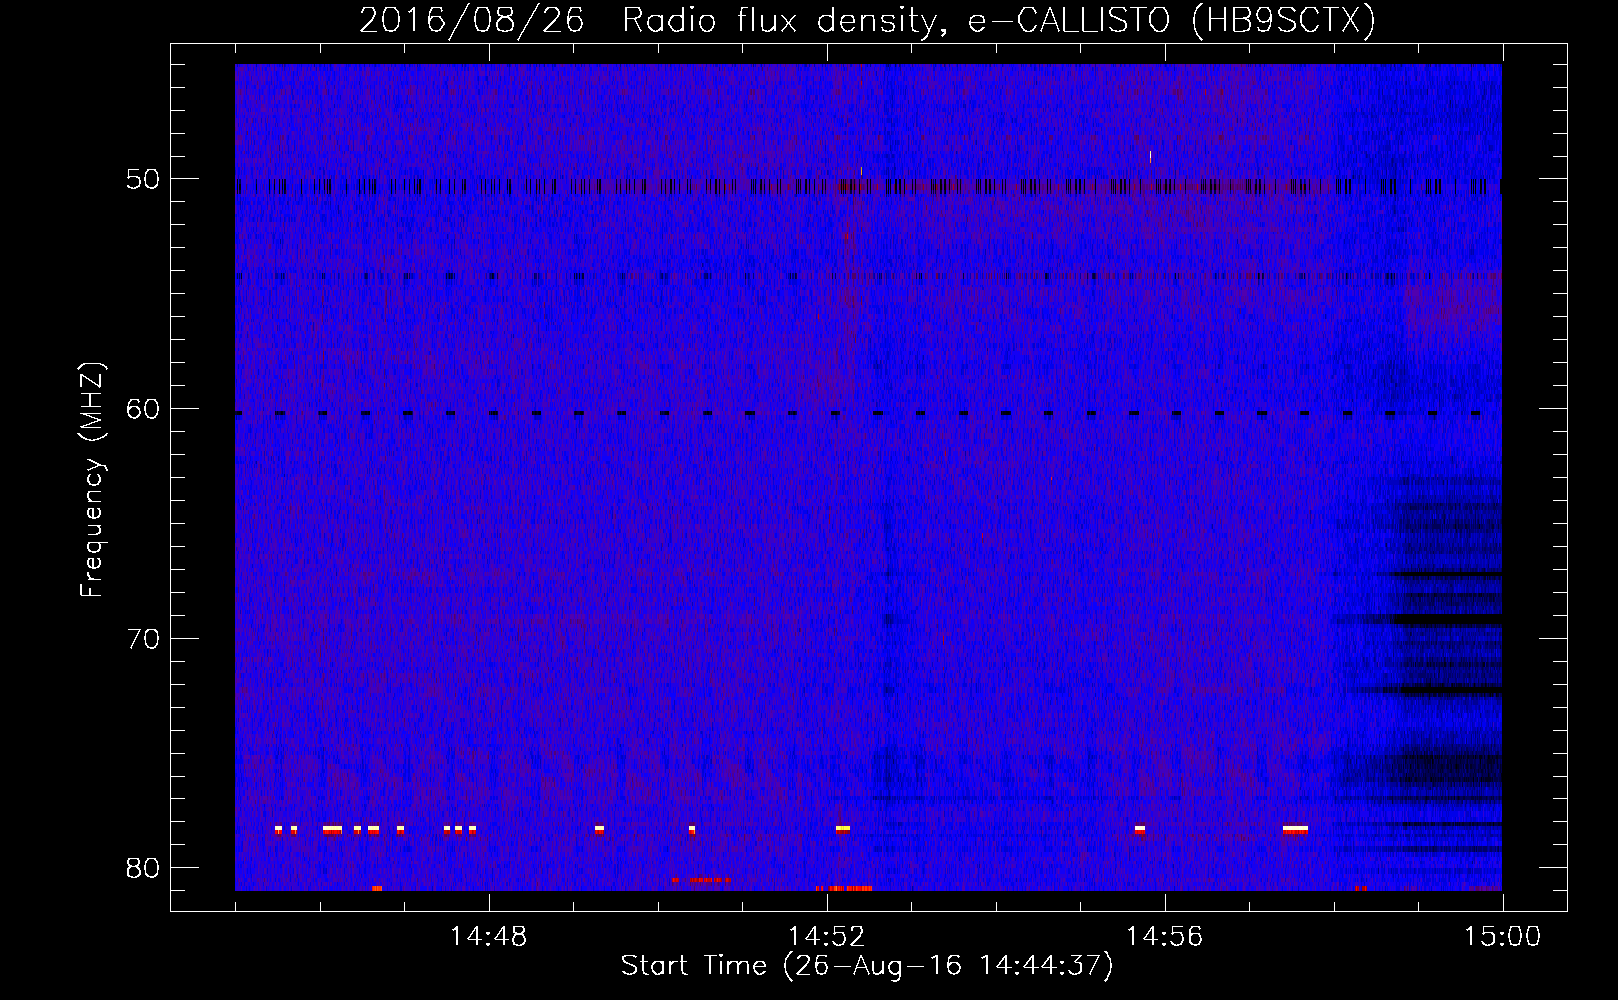
Task: Click the "Start Time (26-Aug-16 14:44:37)" x-axis label
Action: point(867,966)
